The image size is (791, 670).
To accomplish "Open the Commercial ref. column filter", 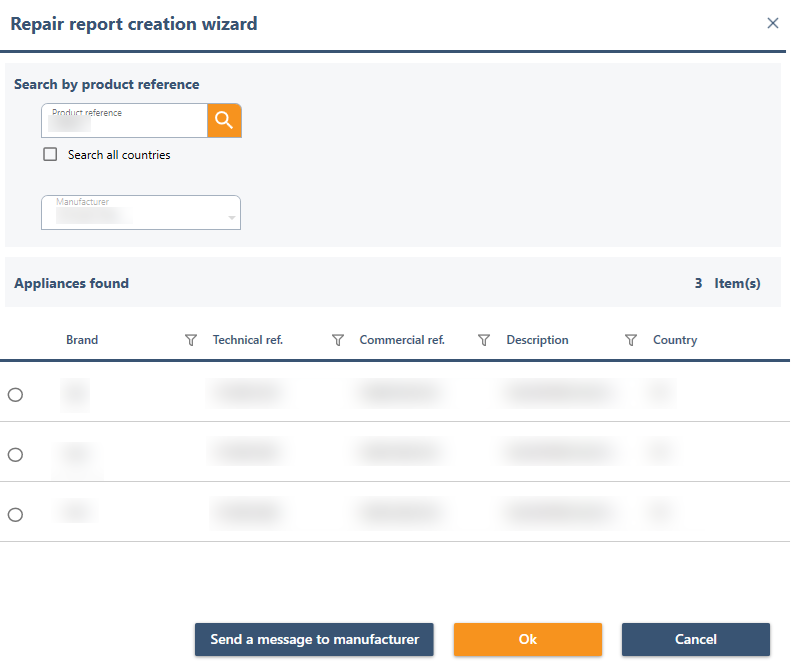I will tap(484, 340).
